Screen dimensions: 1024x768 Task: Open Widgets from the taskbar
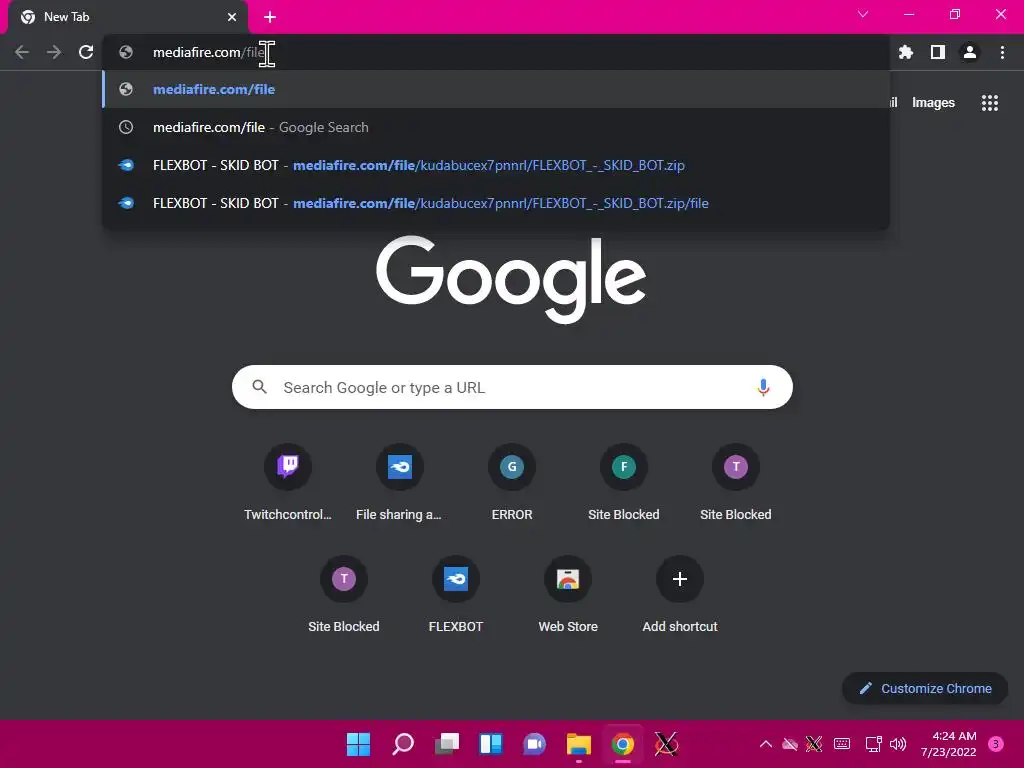[491, 744]
